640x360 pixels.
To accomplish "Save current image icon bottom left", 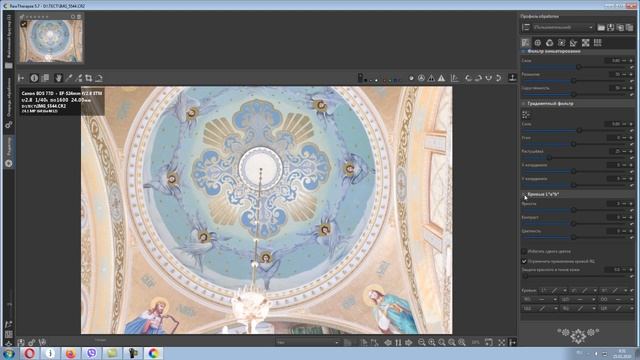I will 21,342.
